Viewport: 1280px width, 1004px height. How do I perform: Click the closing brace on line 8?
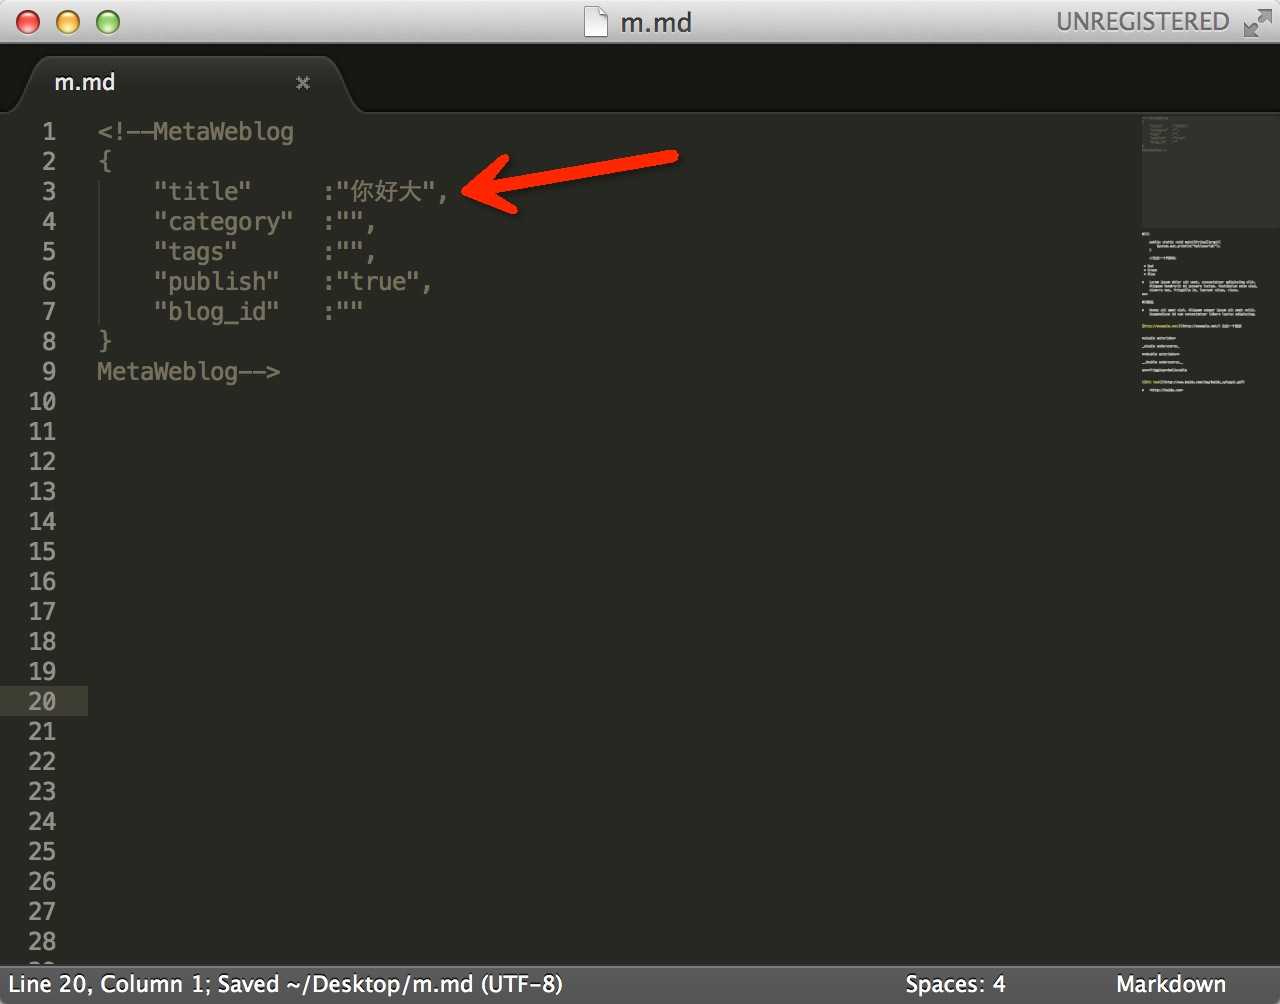click(x=105, y=342)
